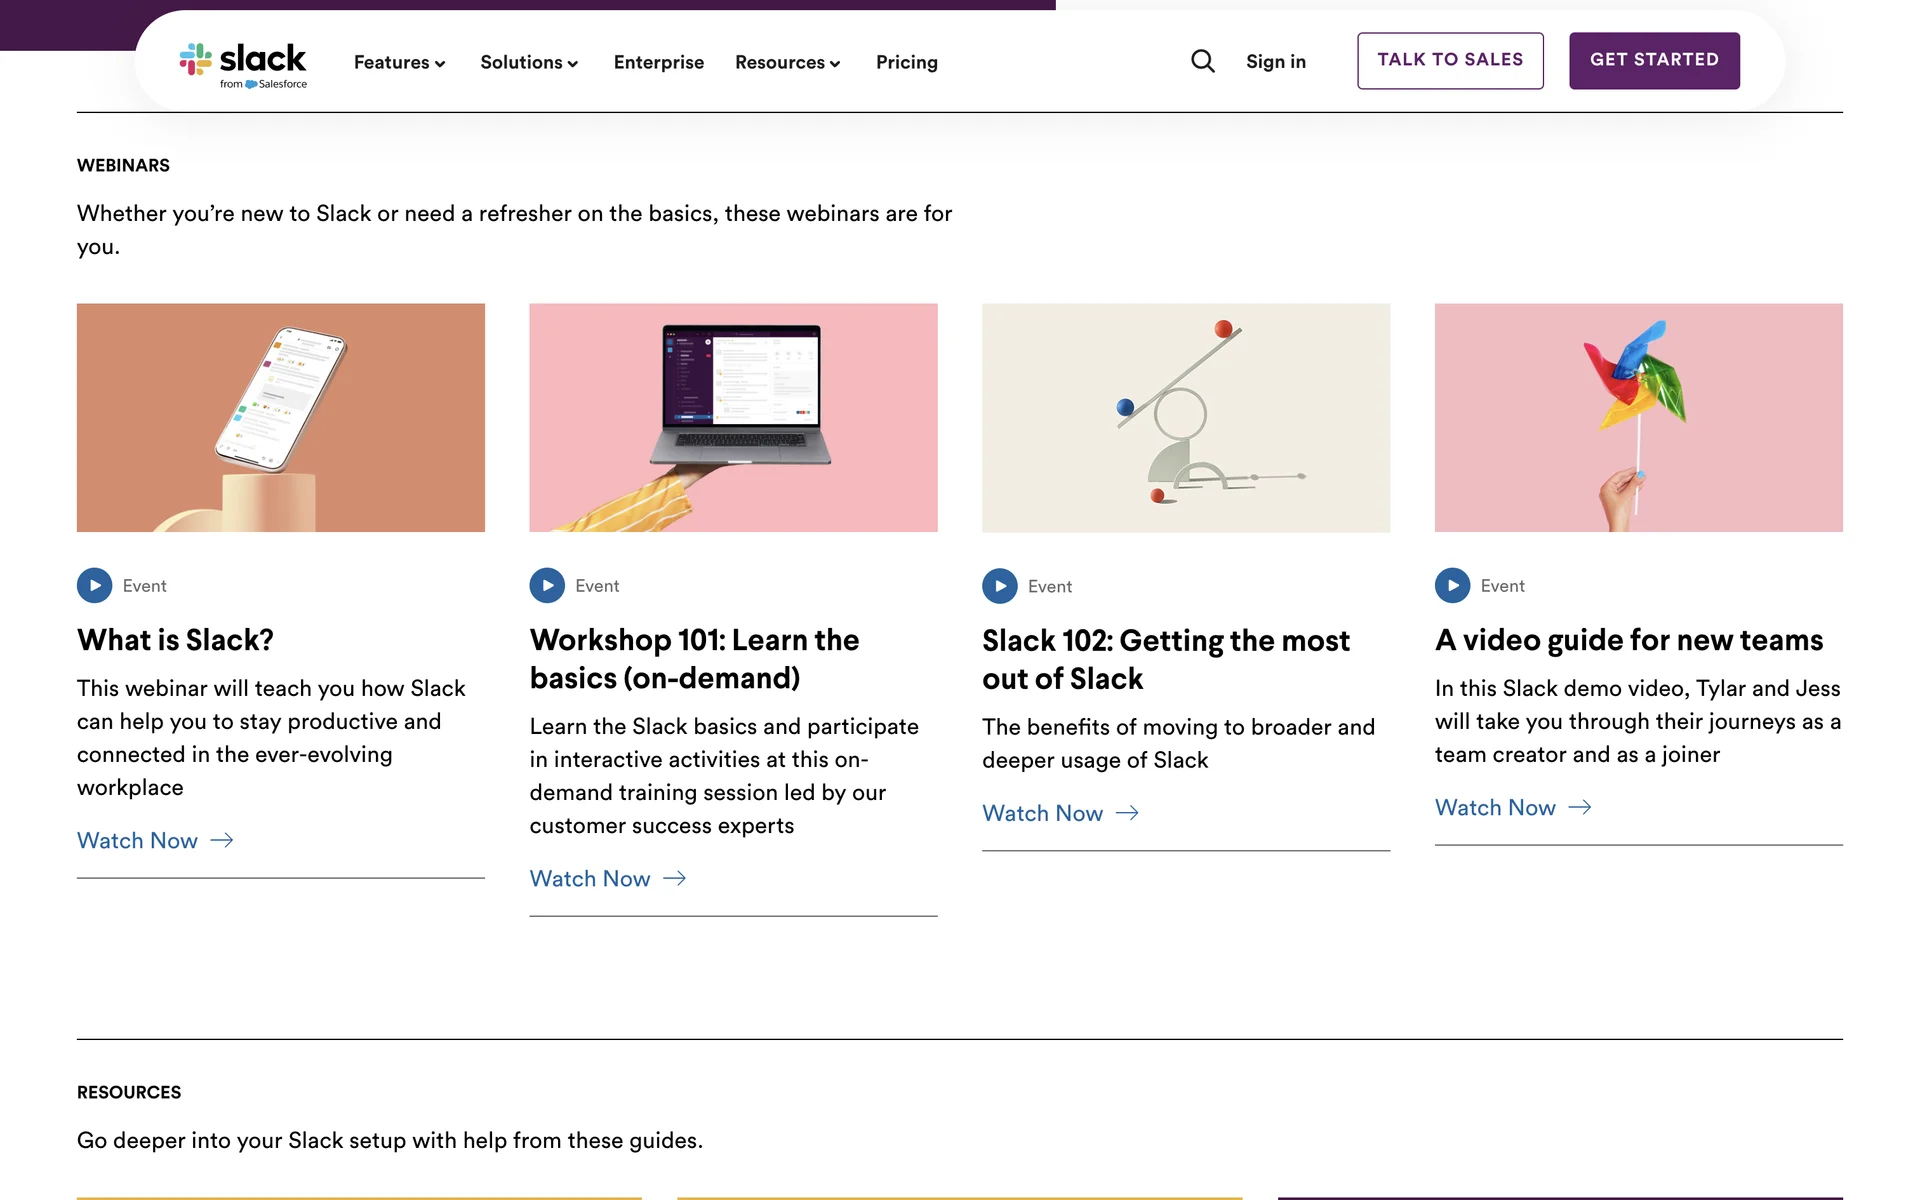Click play icon above Slack 102 title
This screenshot has height=1200, width=1920.
click(999, 586)
